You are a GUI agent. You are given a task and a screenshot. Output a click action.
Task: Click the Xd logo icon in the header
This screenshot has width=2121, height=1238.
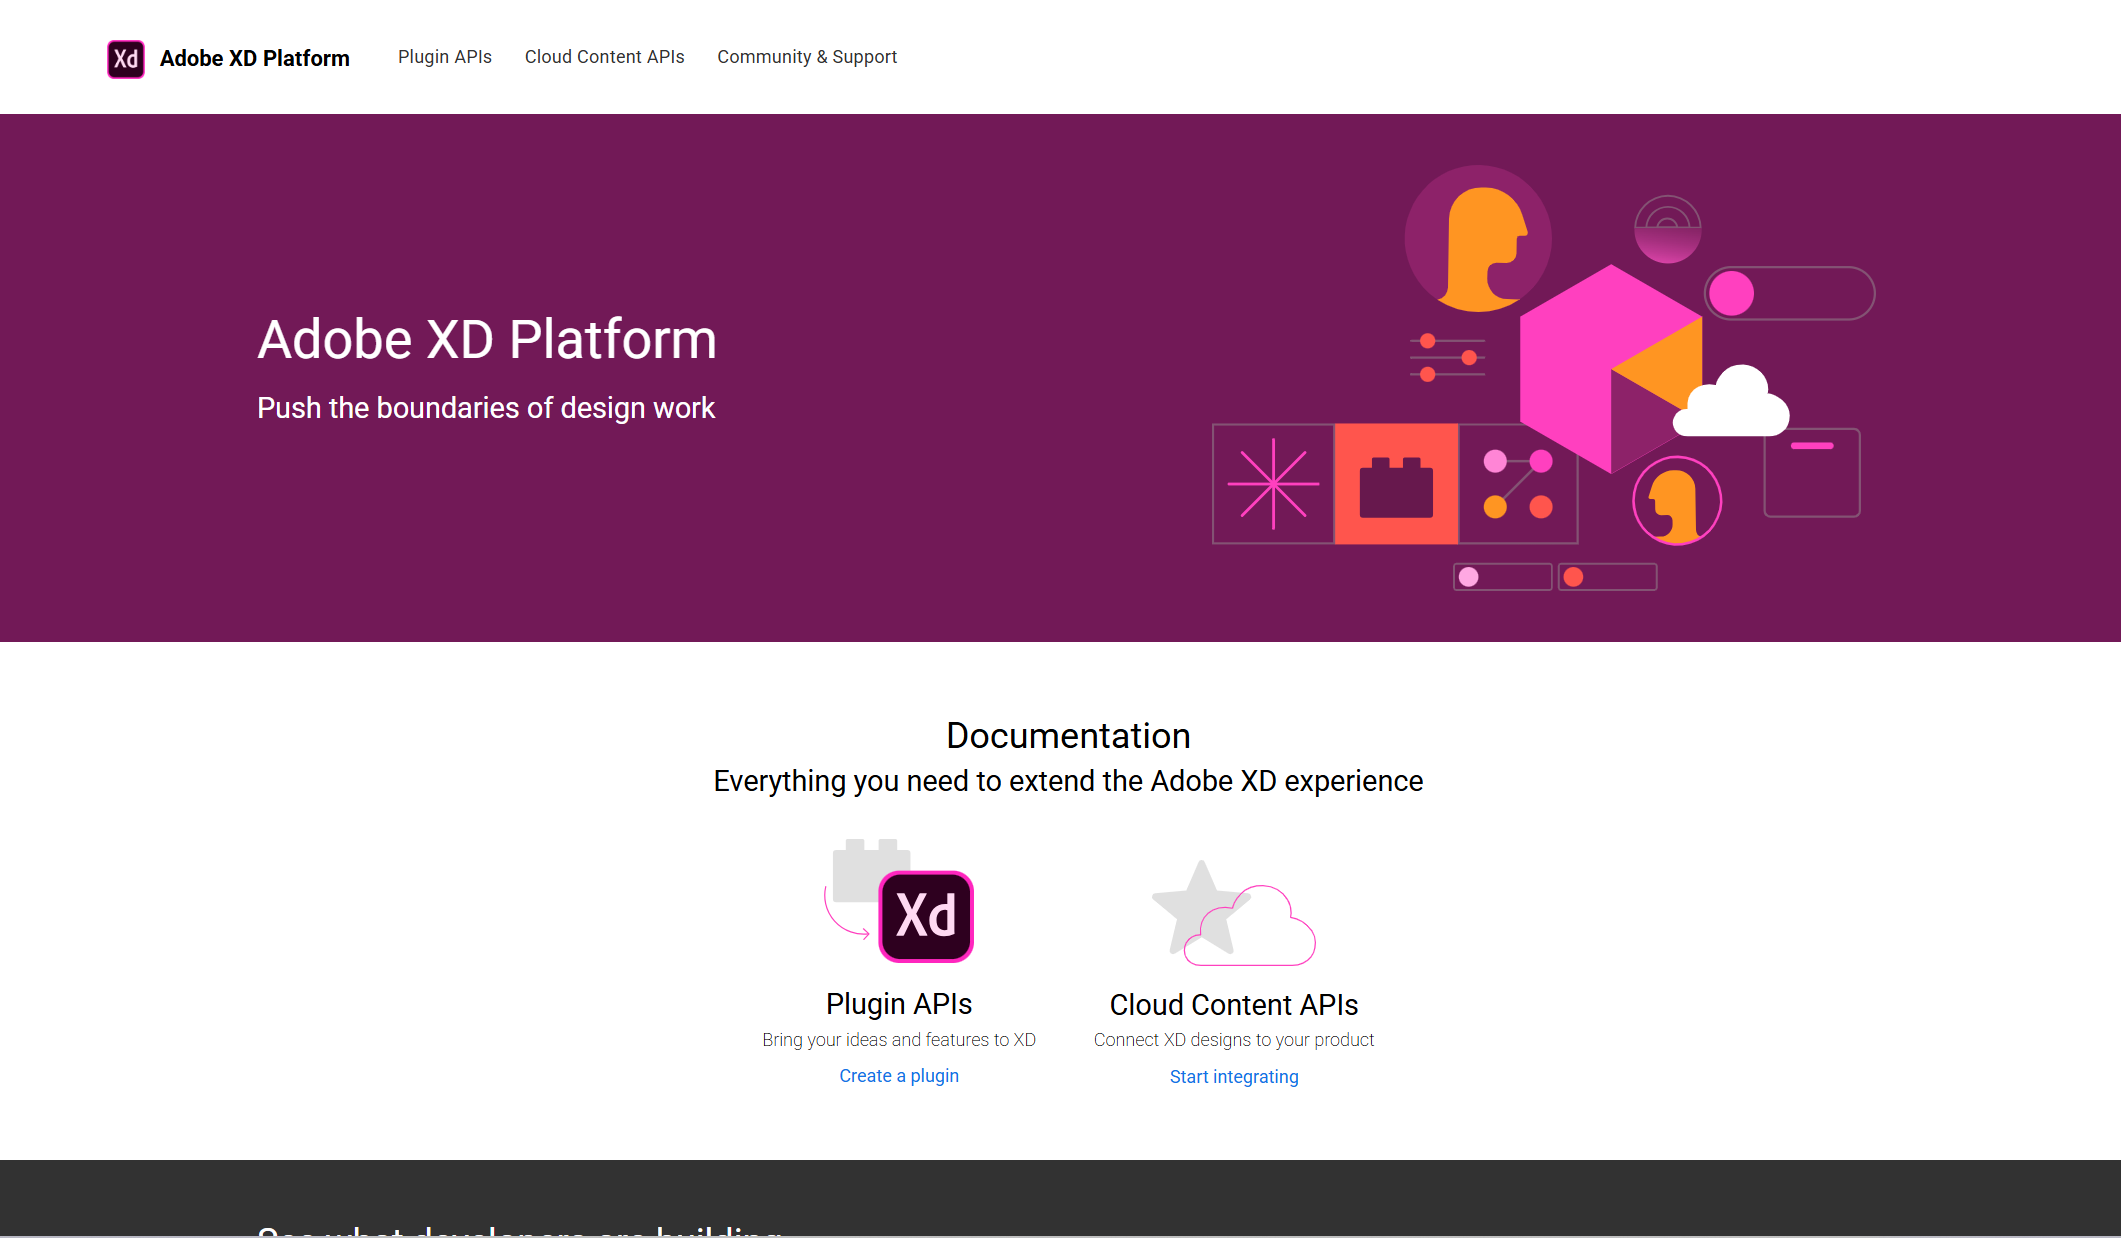click(x=126, y=59)
